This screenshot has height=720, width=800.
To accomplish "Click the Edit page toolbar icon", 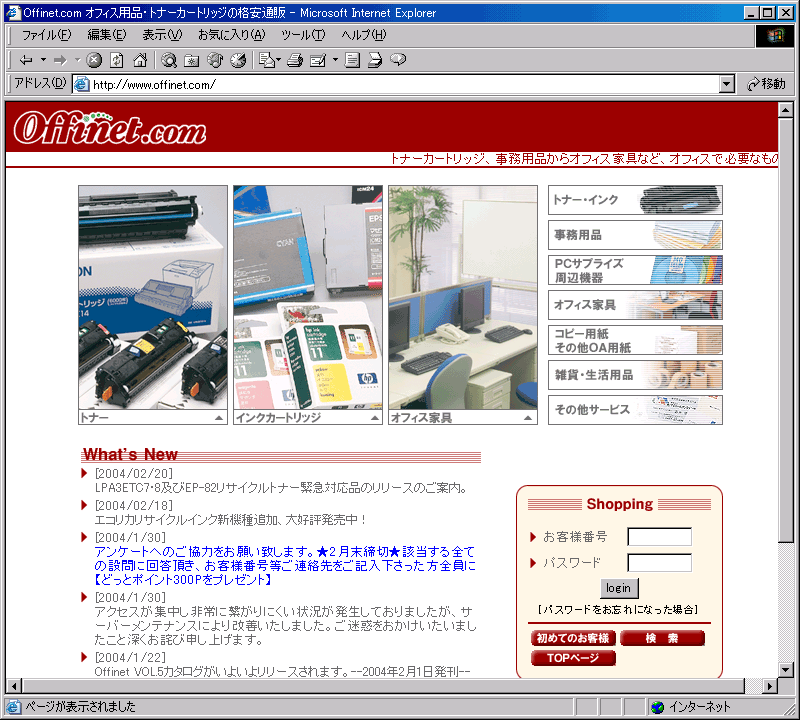I will tap(318, 60).
